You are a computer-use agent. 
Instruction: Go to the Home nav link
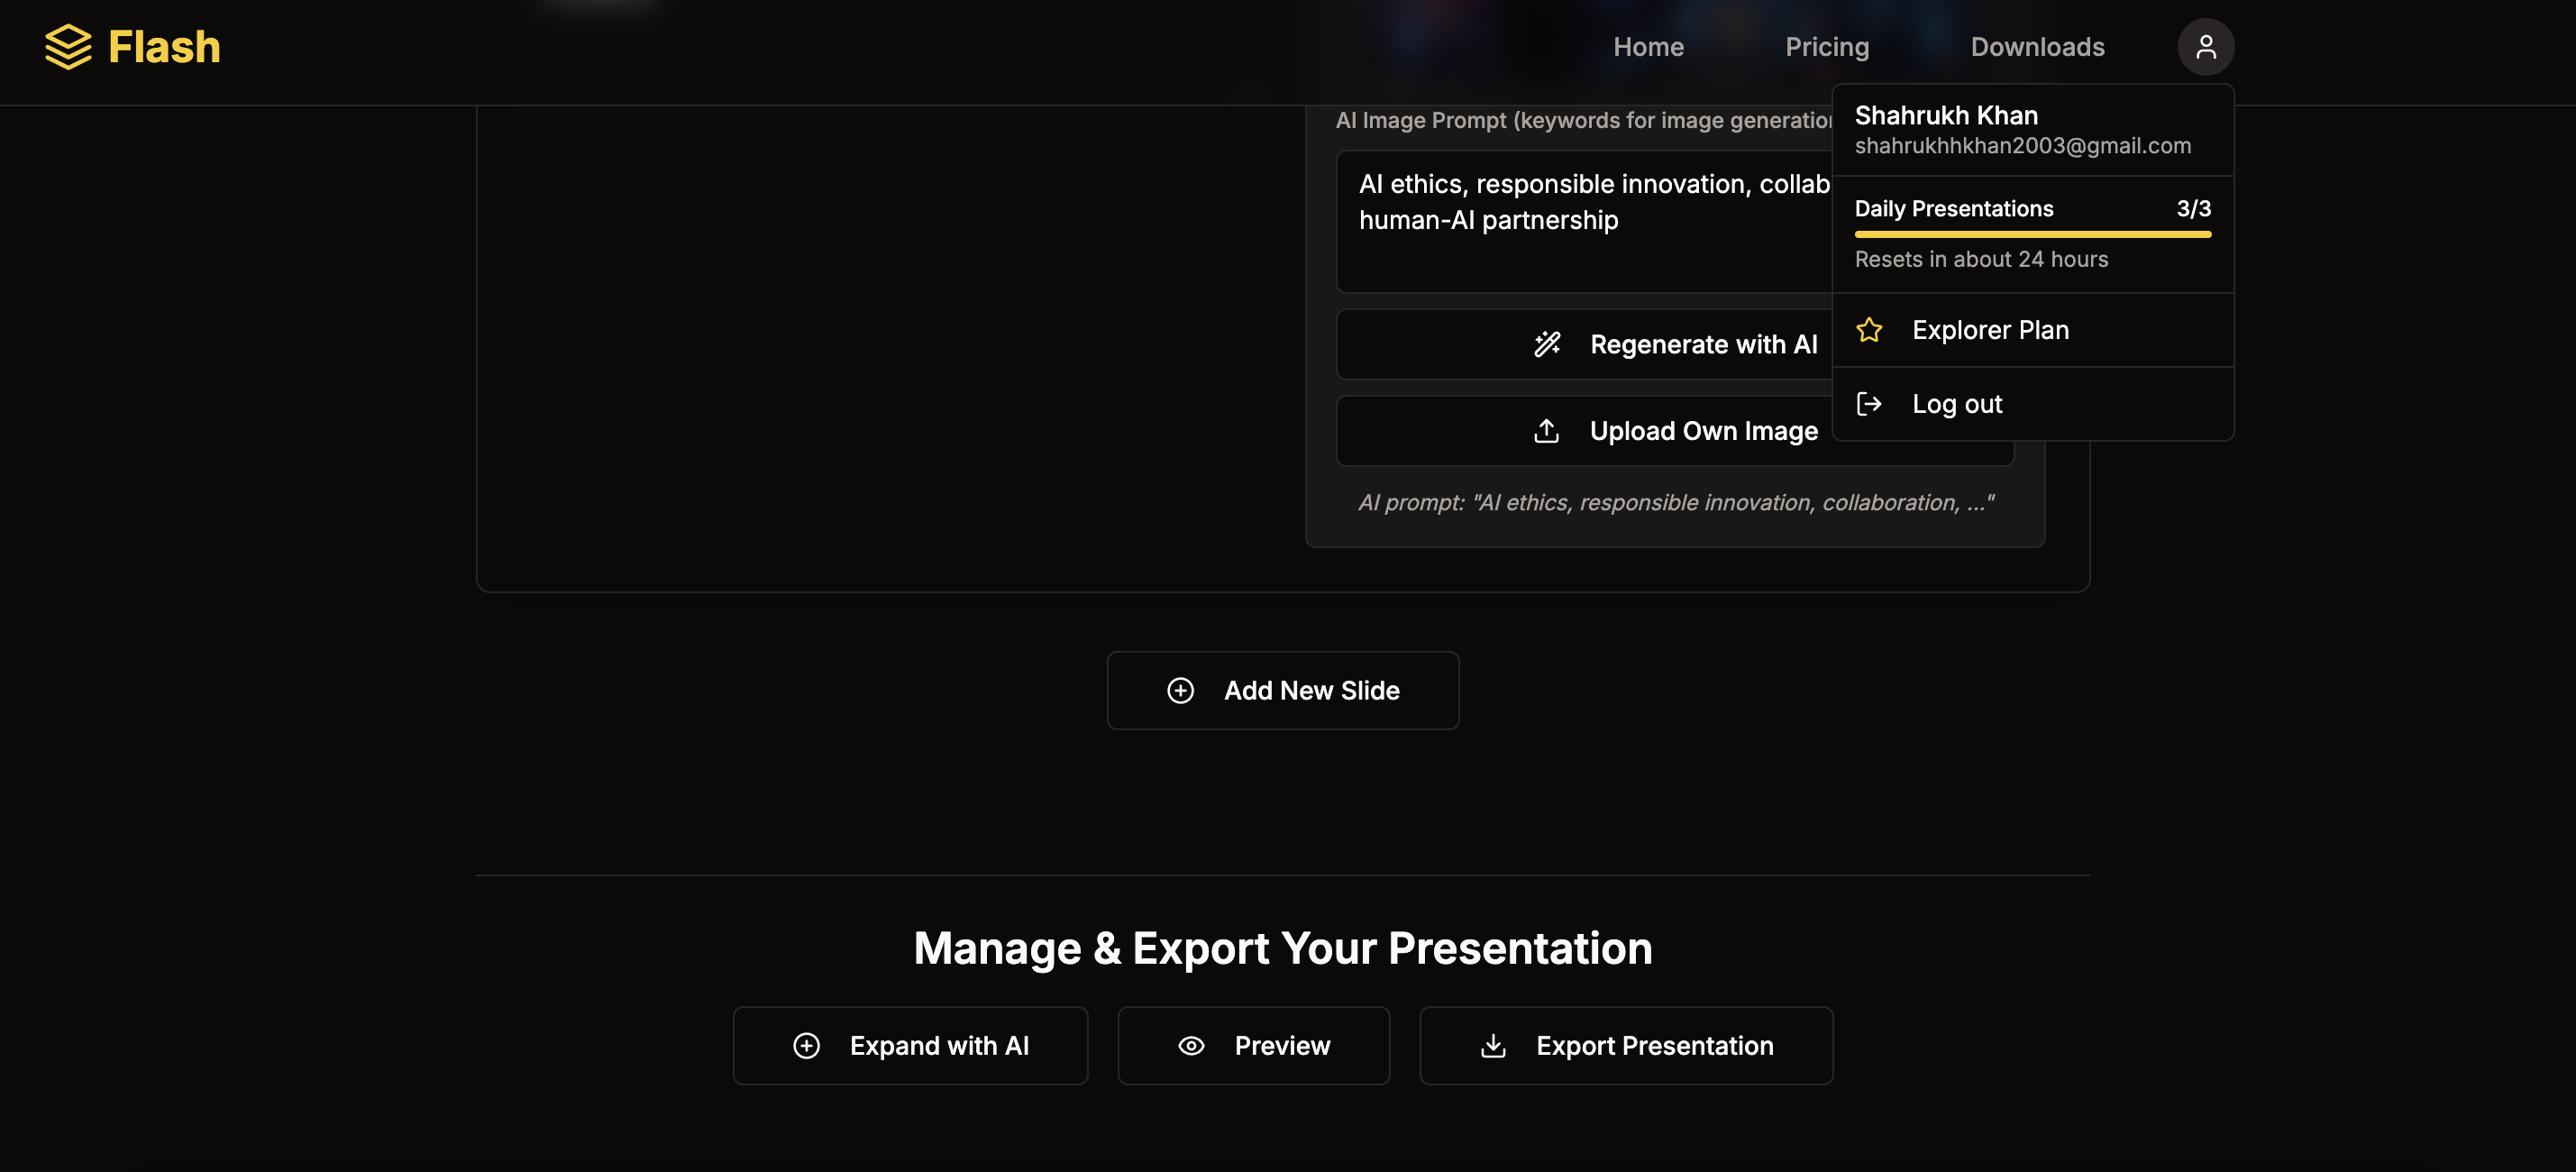pos(1648,47)
